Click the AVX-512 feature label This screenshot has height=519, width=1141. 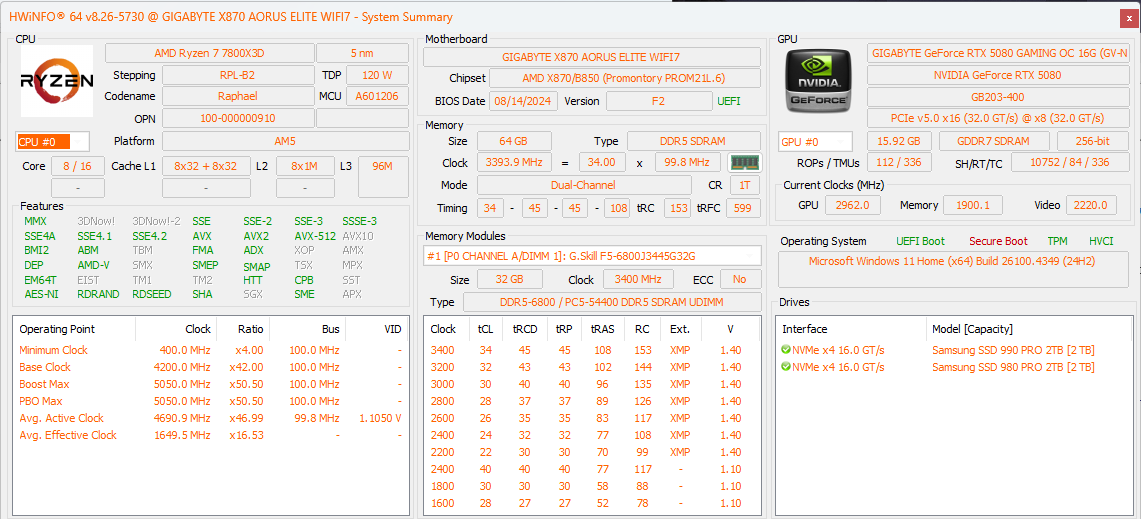tap(315, 237)
